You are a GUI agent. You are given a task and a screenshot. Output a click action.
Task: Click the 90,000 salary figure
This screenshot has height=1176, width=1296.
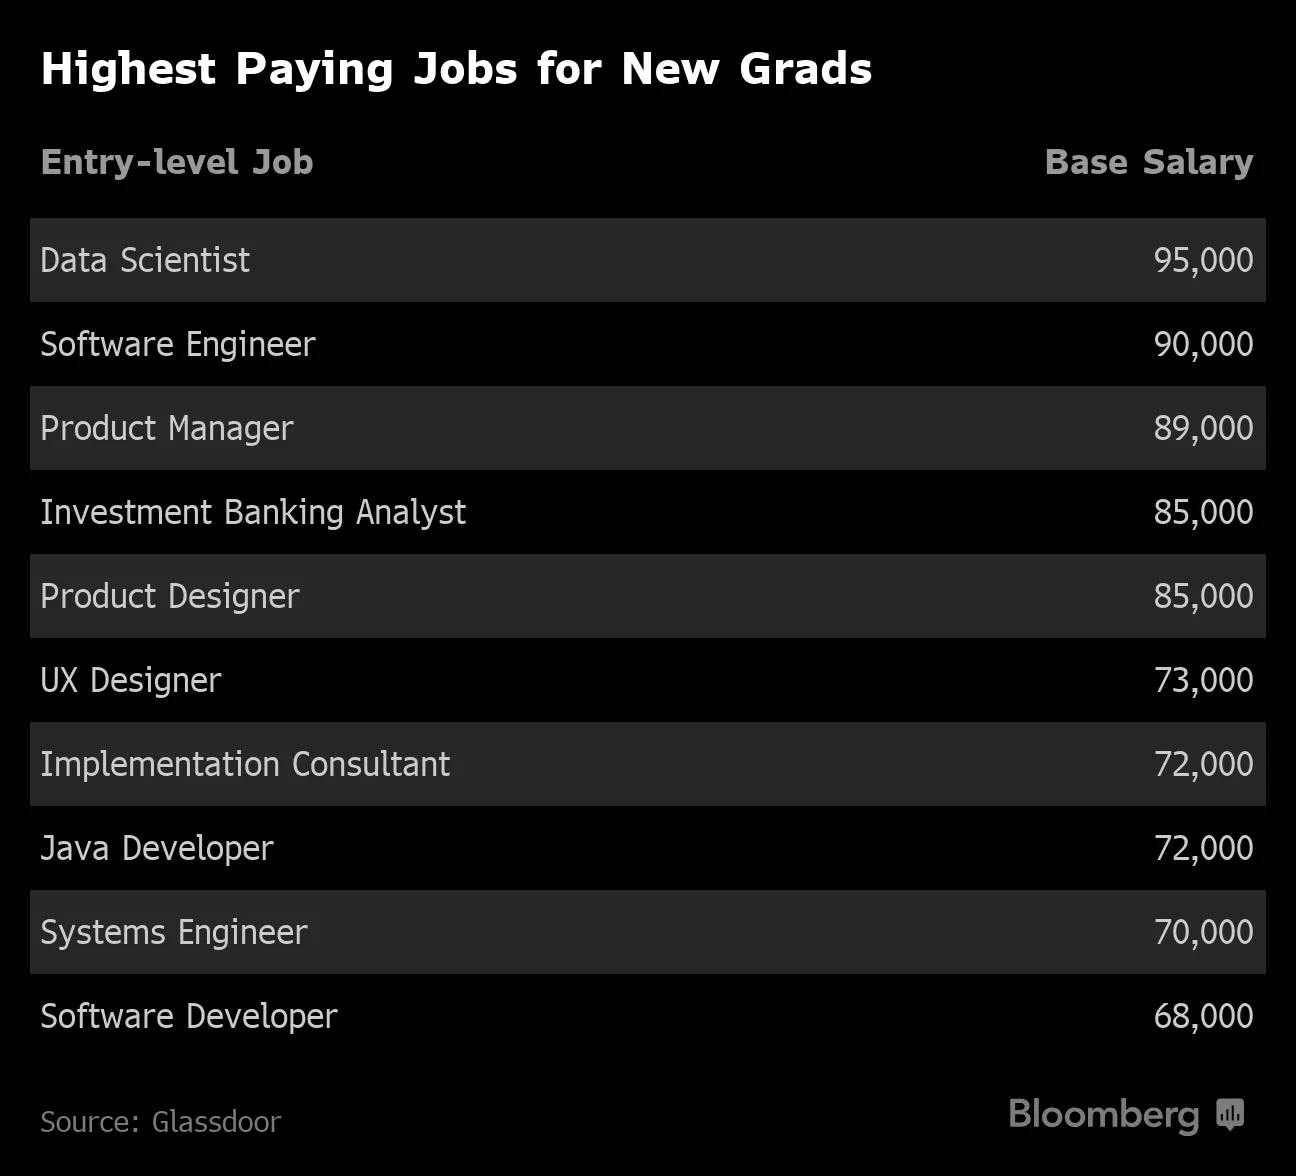pyautogui.click(x=1203, y=344)
